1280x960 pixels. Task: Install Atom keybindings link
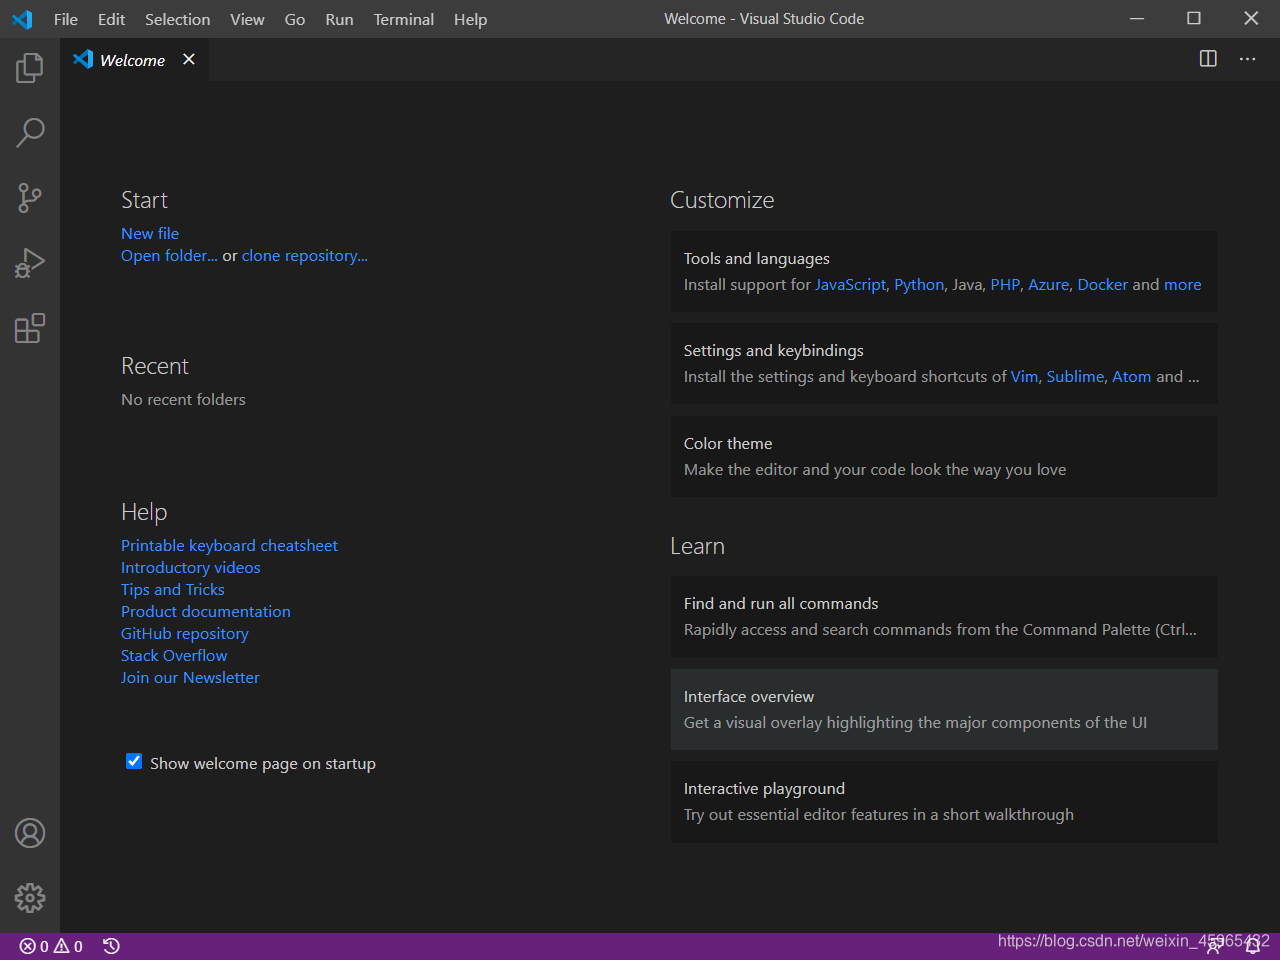click(x=1132, y=376)
